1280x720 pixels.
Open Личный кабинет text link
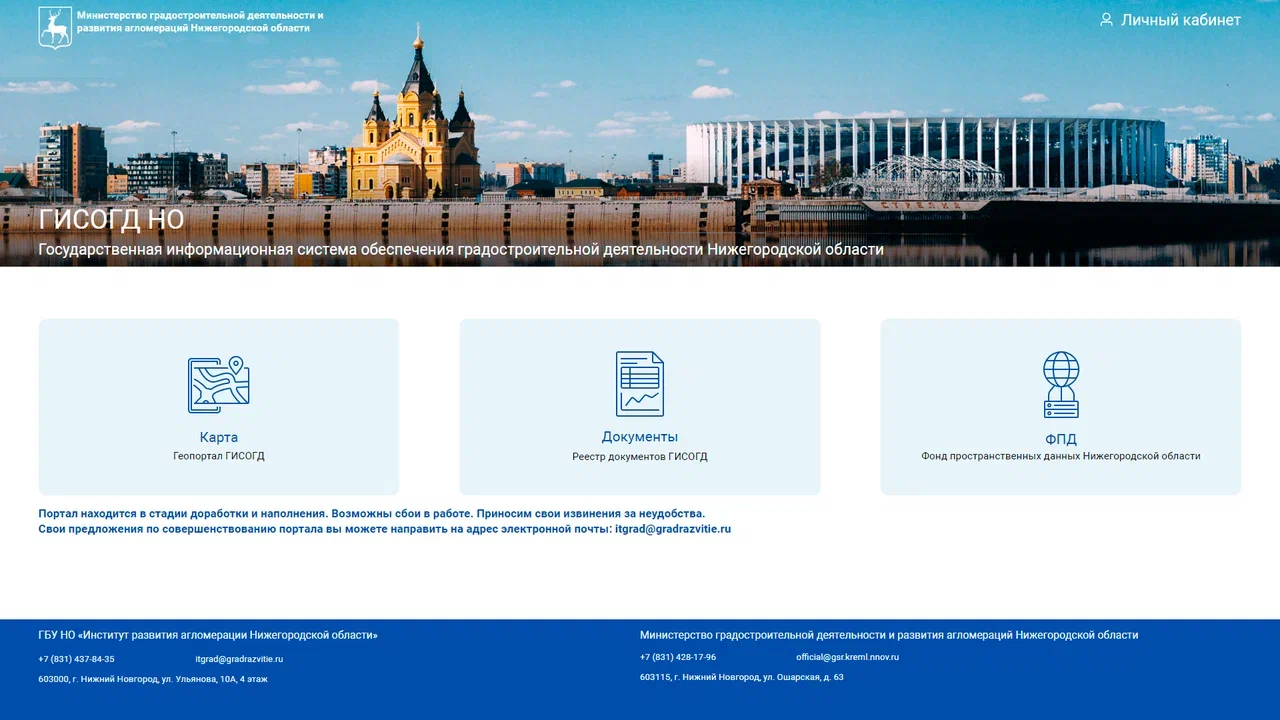tap(1180, 20)
